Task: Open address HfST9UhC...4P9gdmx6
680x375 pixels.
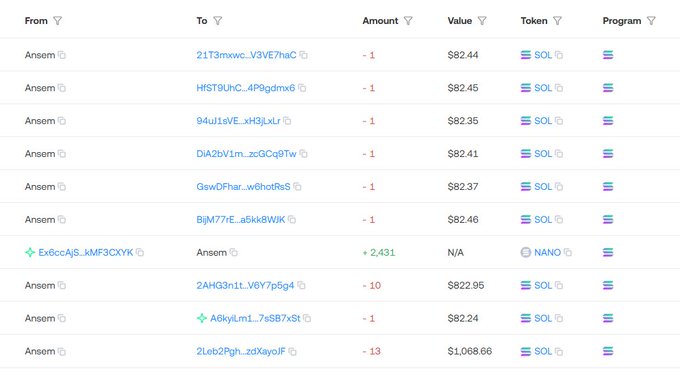Action: pyautogui.click(x=245, y=88)
